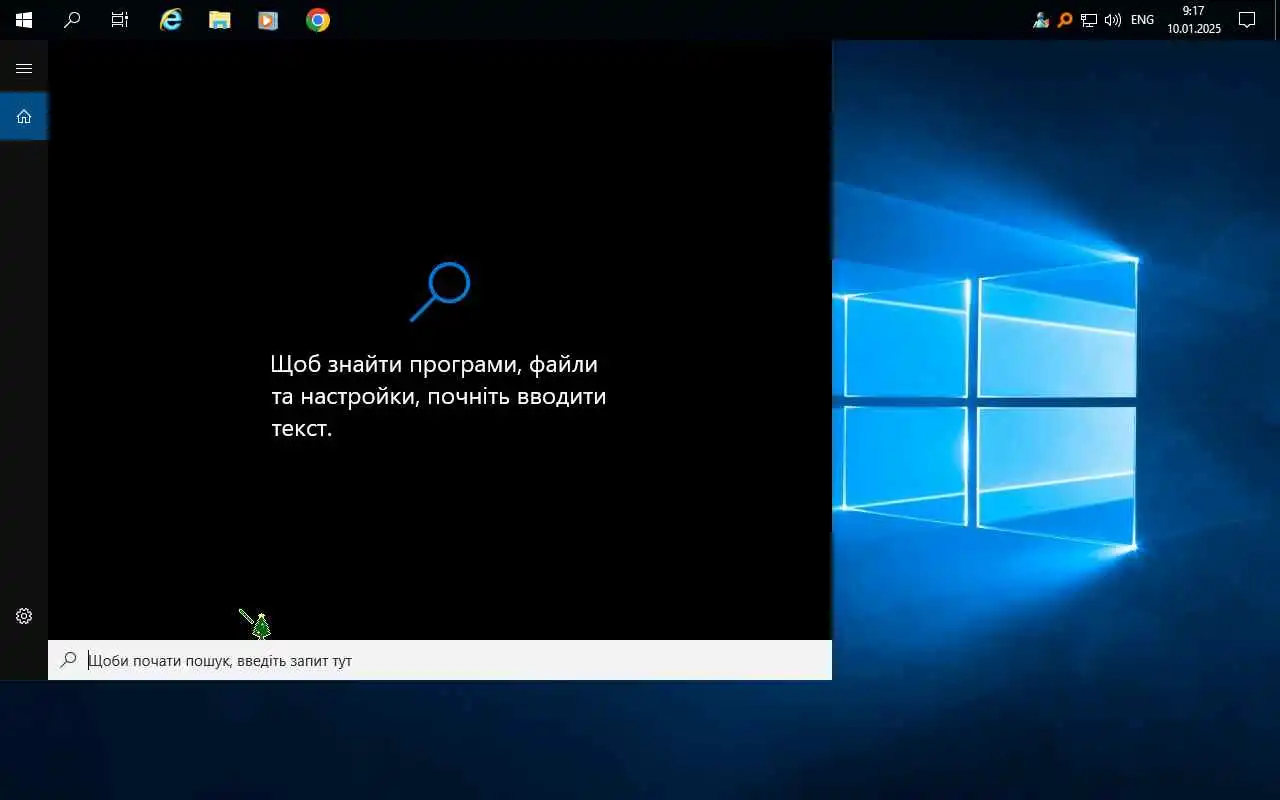Open the media player taskbar icon
The image size is (1280, 800).
coord(268,20)
